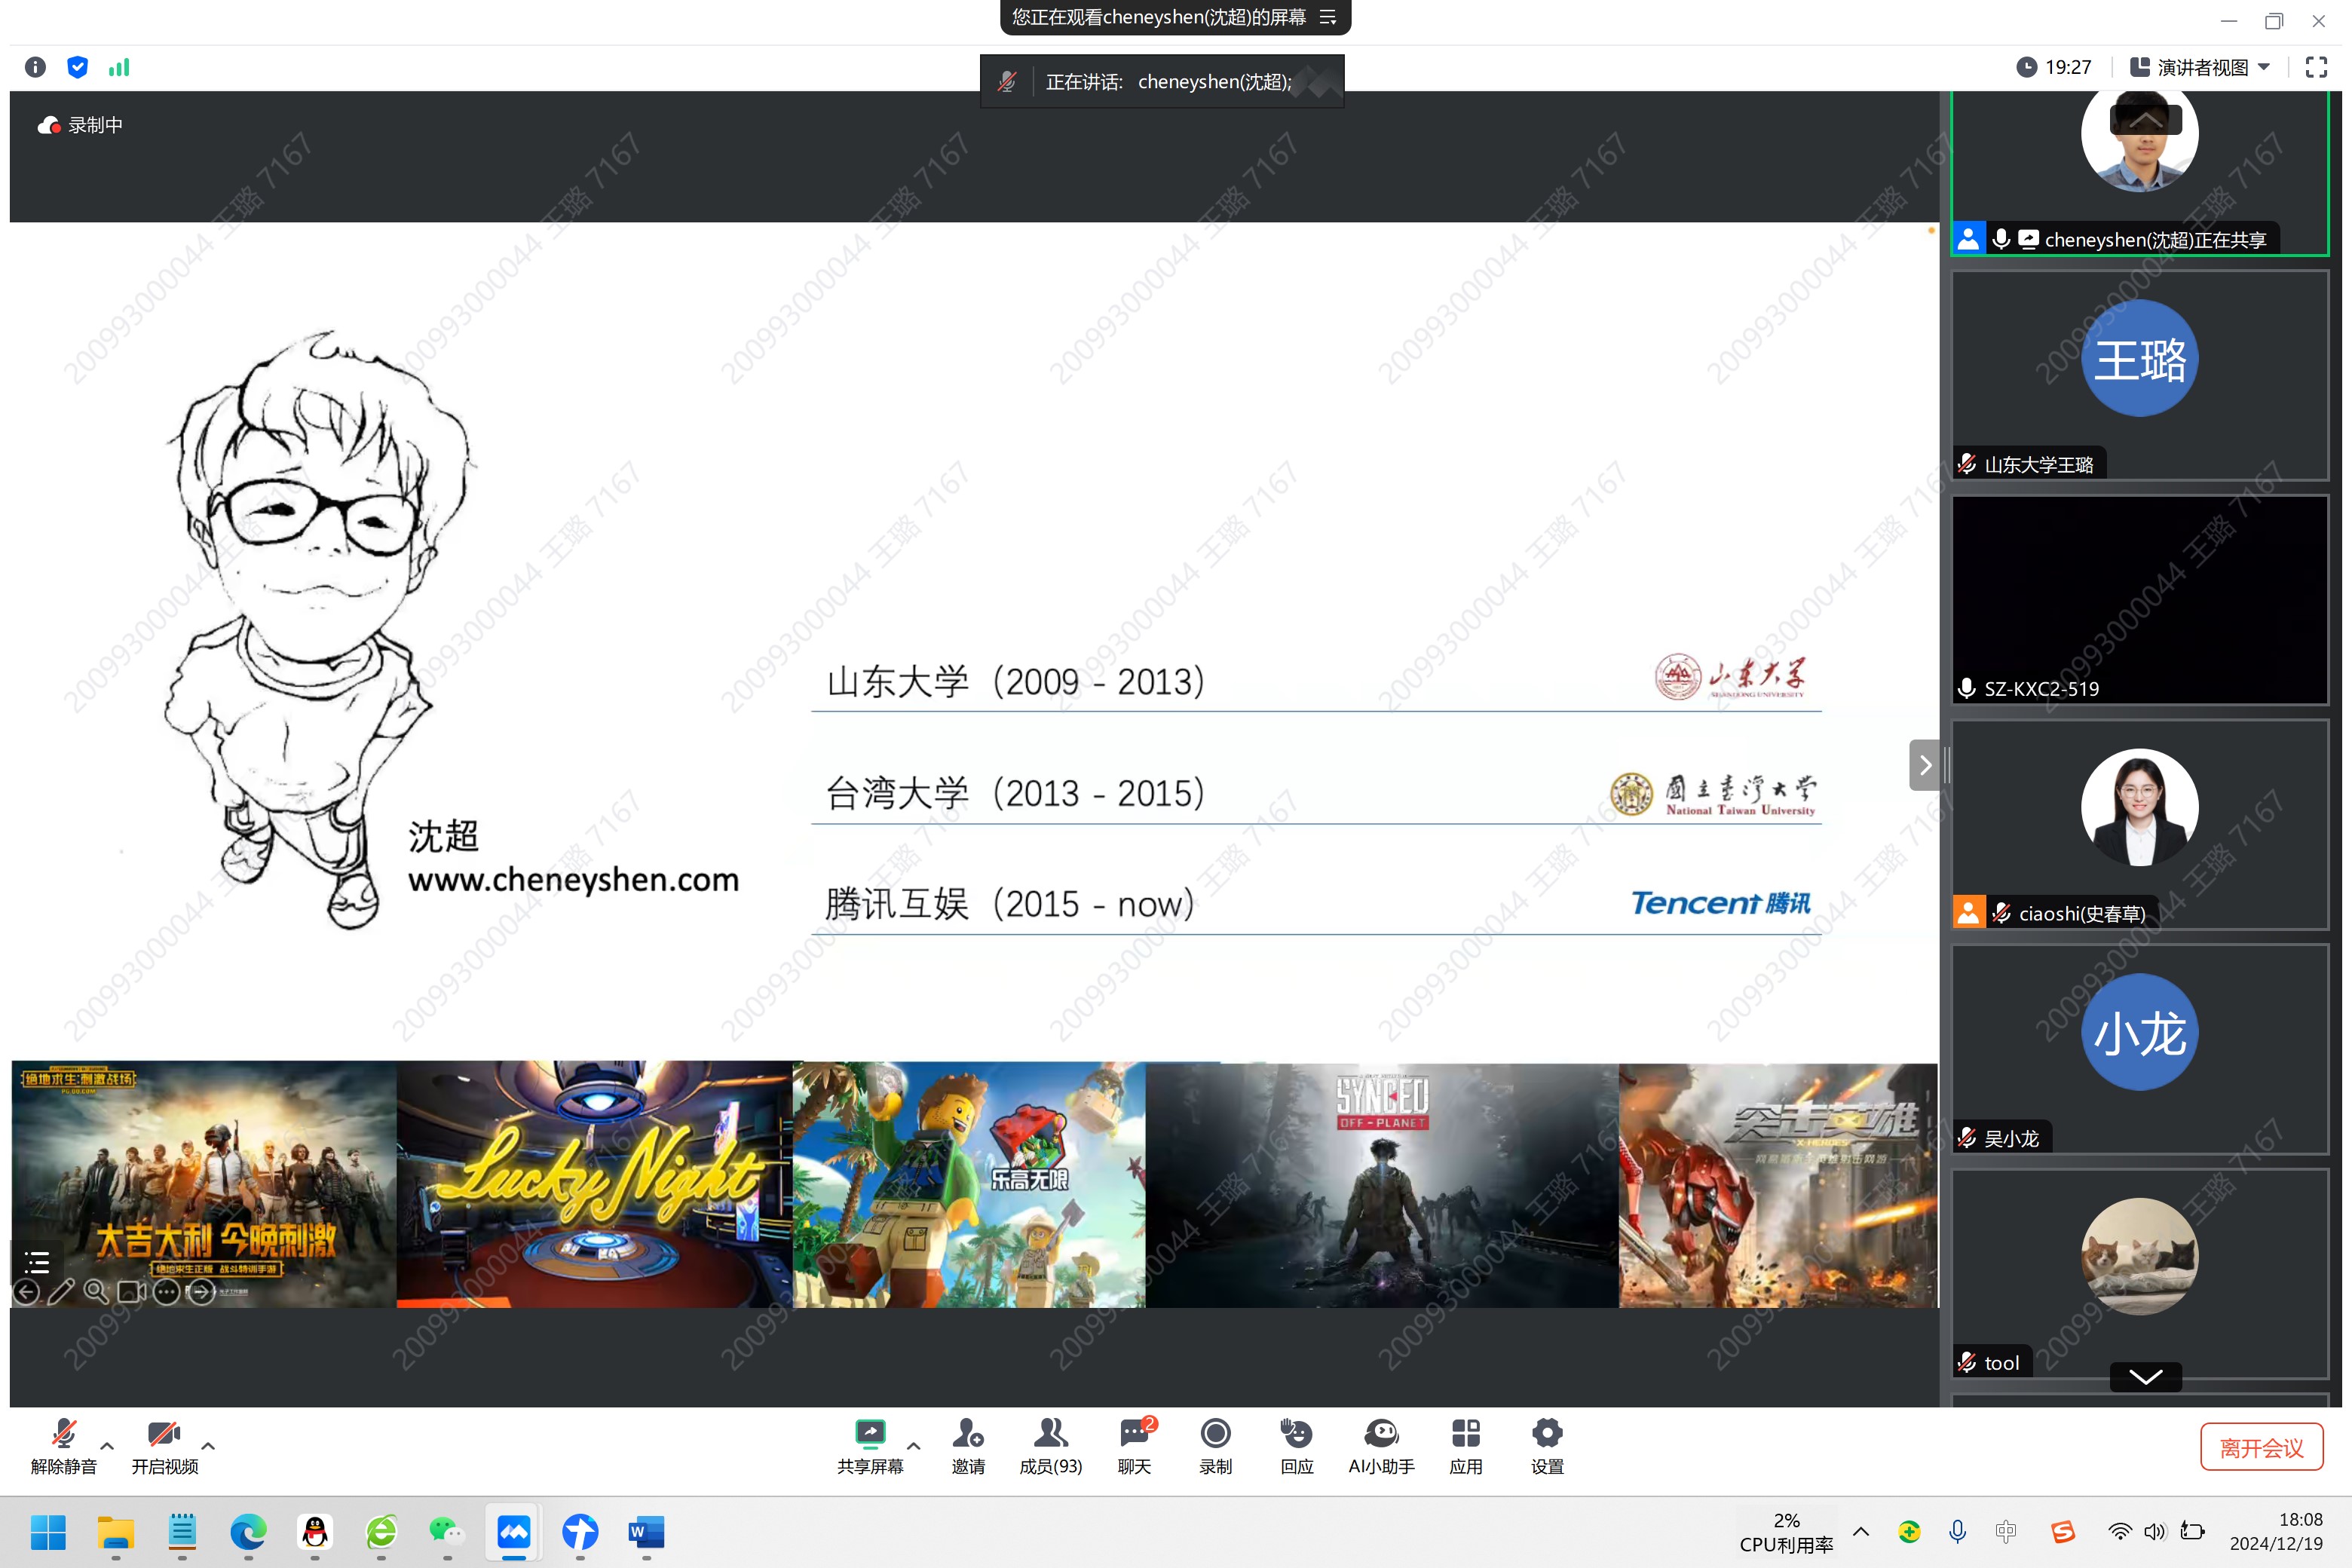Click the meeting info icon

coord(35,67)
